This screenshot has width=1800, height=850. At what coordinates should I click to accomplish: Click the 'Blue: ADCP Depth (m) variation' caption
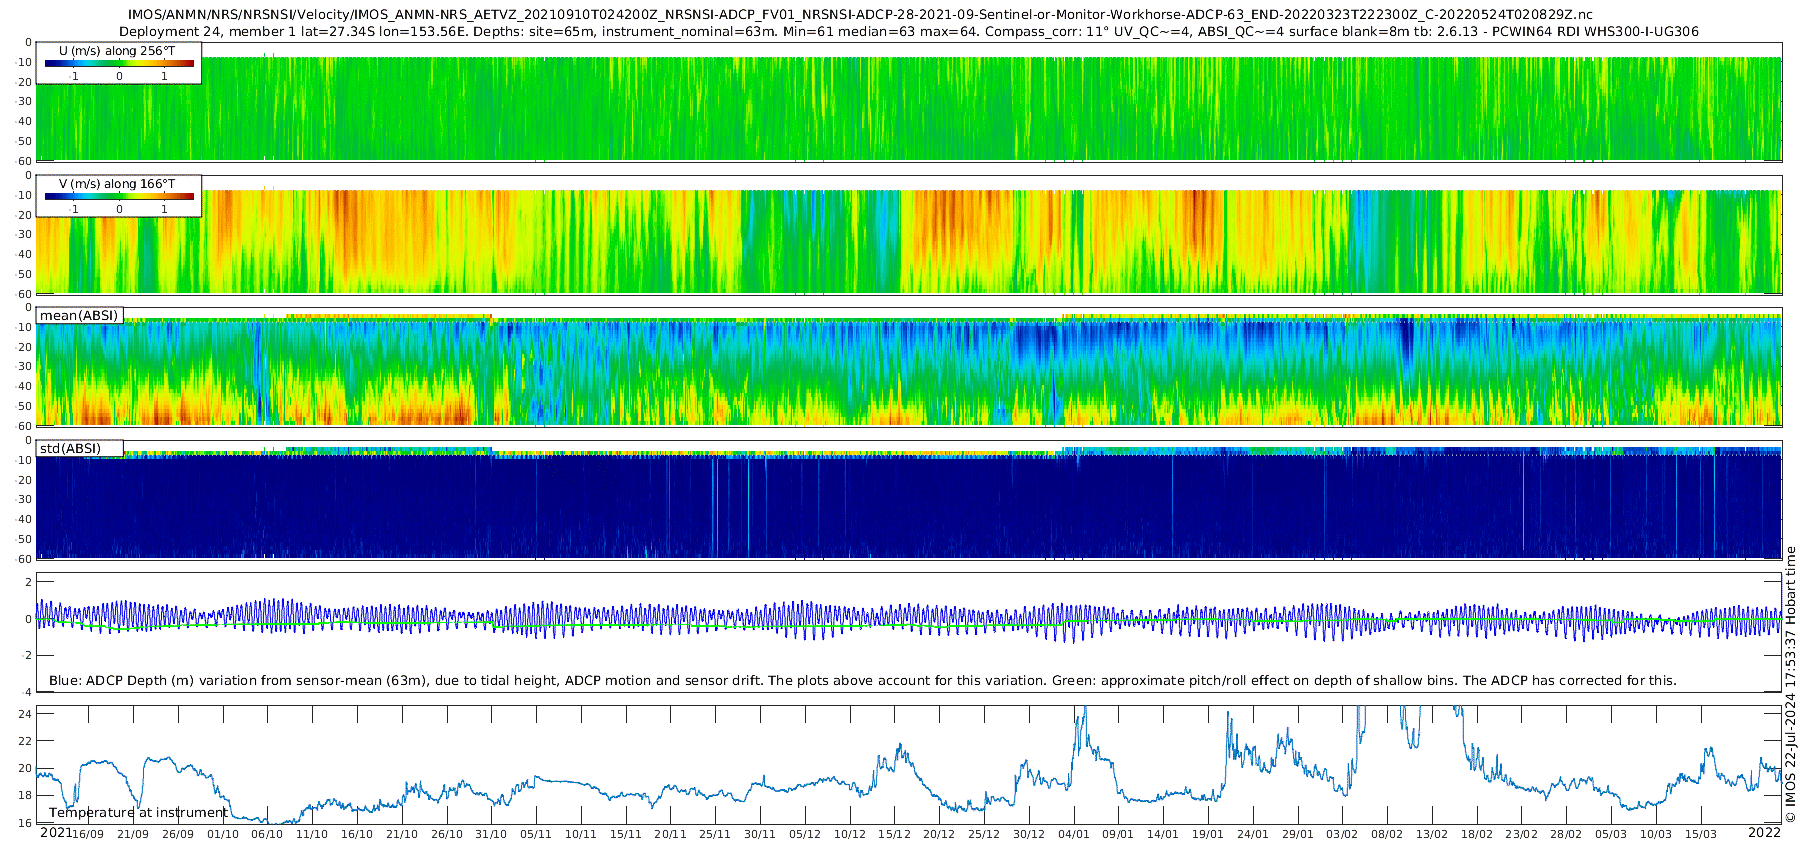click(862, 680)
